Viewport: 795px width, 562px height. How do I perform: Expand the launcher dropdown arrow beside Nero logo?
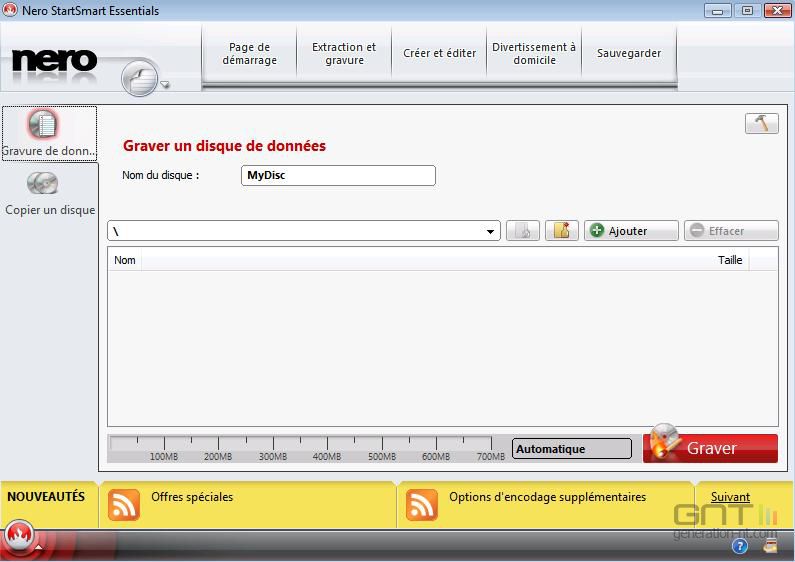coord(165,85)
